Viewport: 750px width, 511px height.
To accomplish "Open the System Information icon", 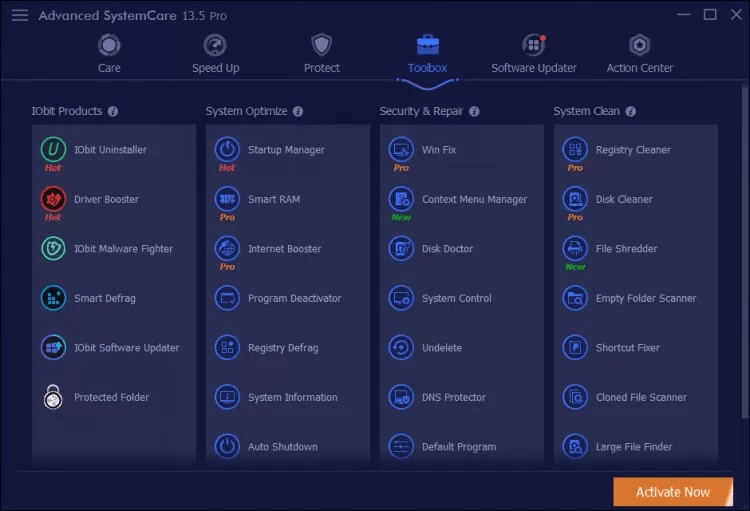I will click(x=227, y=397).
